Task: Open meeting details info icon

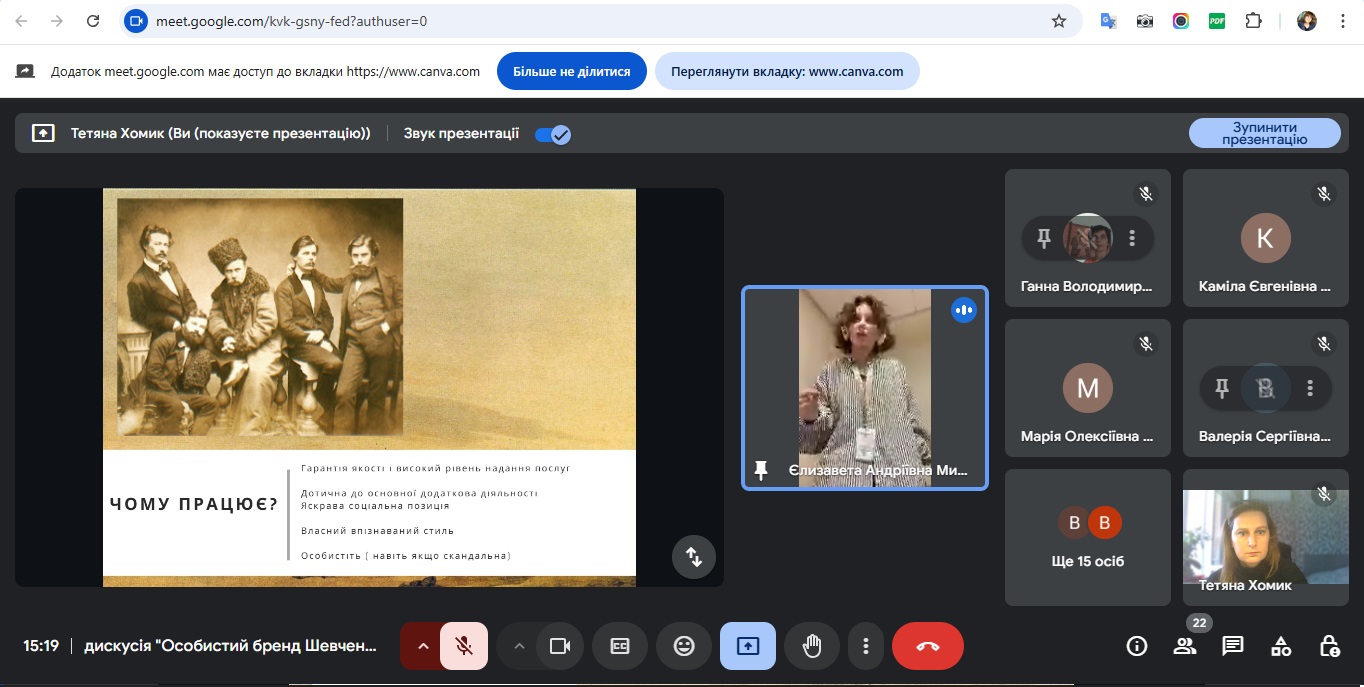Action: coord(1137,646)
